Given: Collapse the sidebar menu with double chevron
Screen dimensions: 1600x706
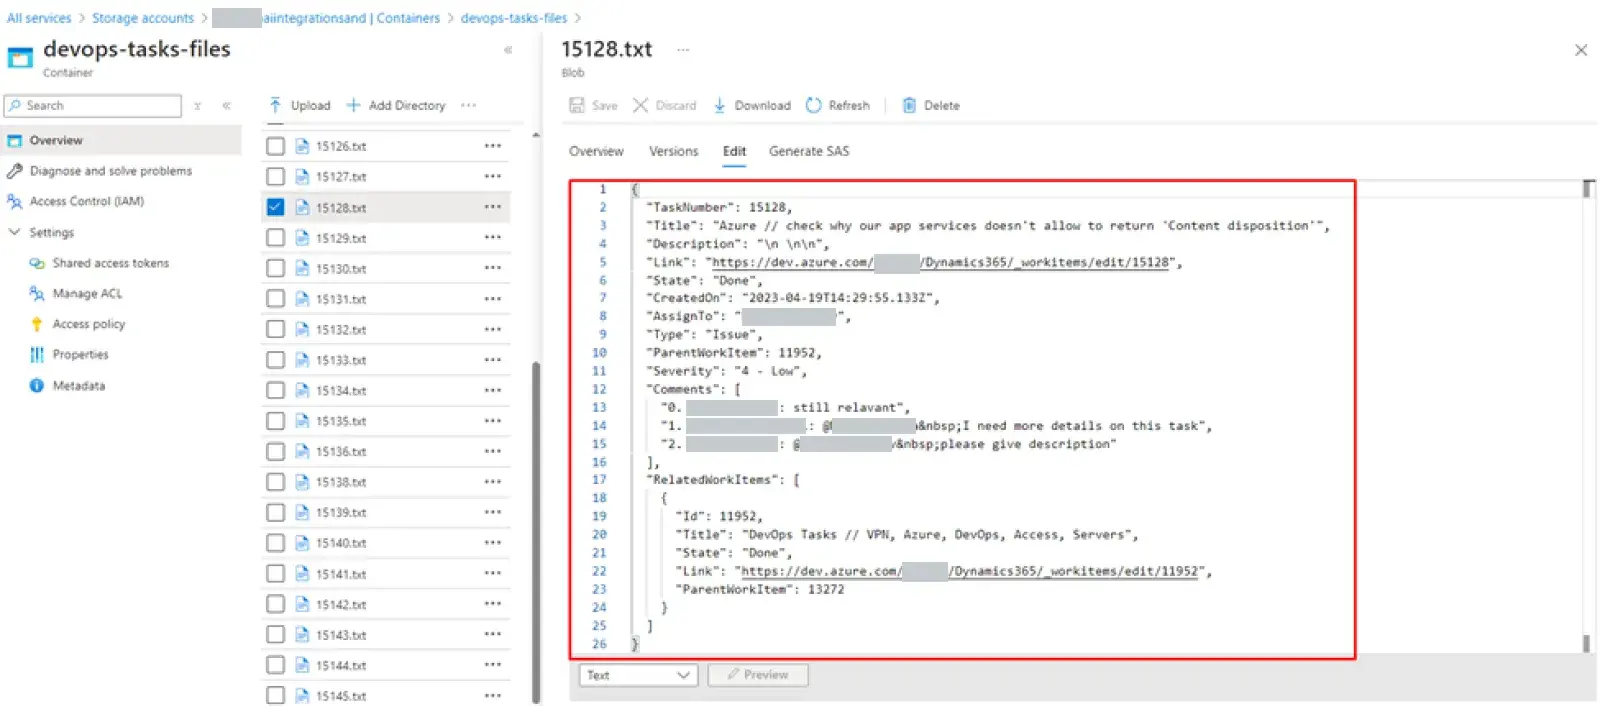Looking at the screenshot, I should click(x=226, y=105).
